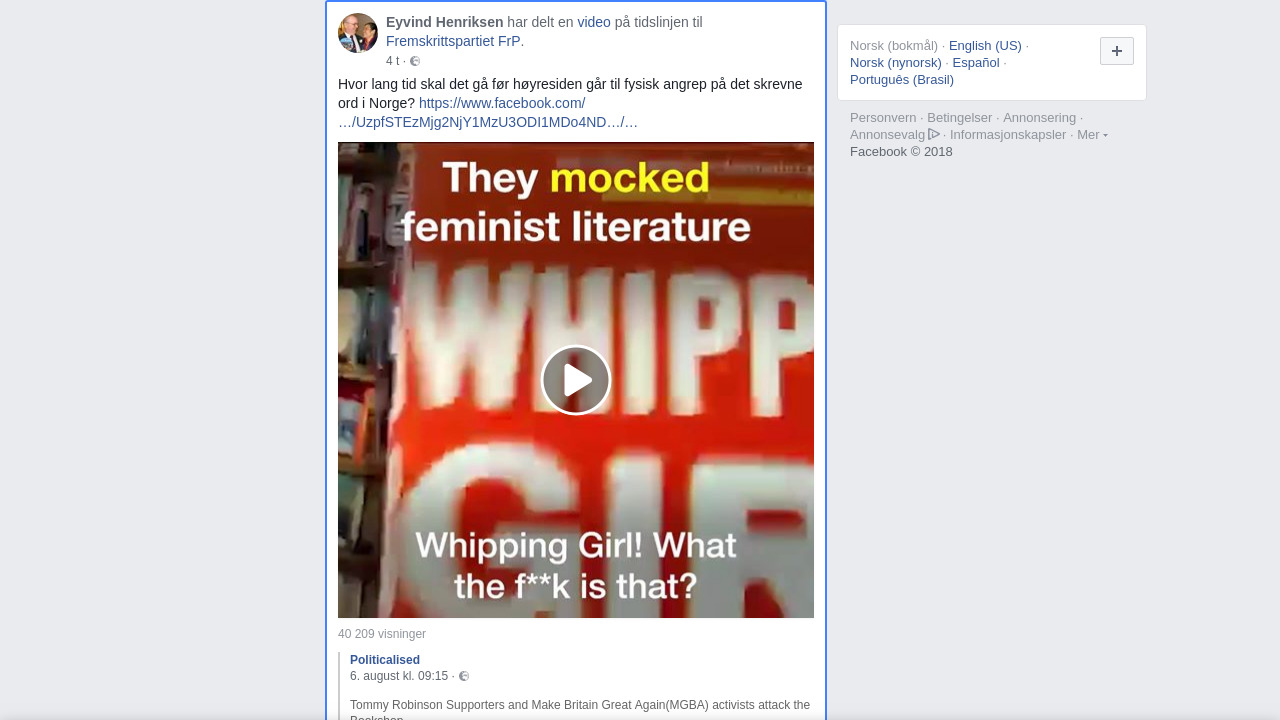Open the '4 t' post timestamp
The height and width of the screenshot is (720, 1280).
[392, 61]
